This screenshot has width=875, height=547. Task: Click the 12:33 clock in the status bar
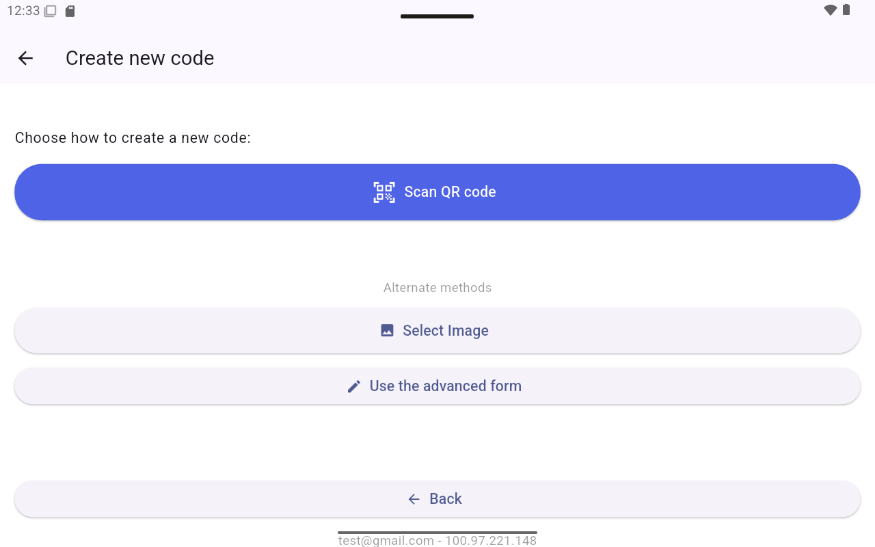pyautogui.click(x=23, y=11)
